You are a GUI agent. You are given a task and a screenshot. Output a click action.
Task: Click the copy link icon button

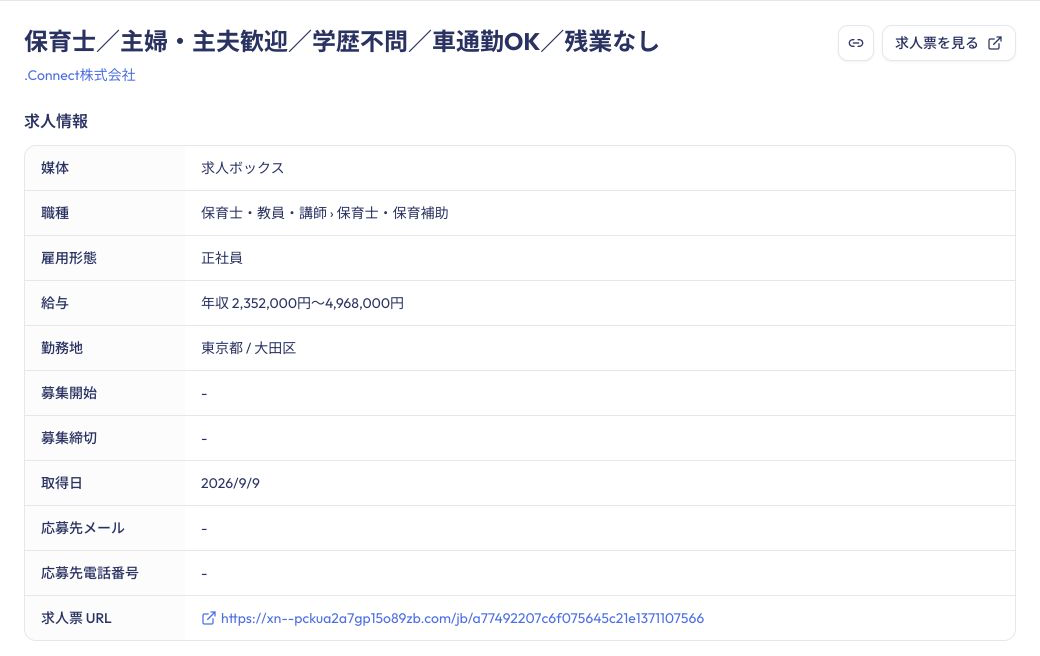[856, 43]
